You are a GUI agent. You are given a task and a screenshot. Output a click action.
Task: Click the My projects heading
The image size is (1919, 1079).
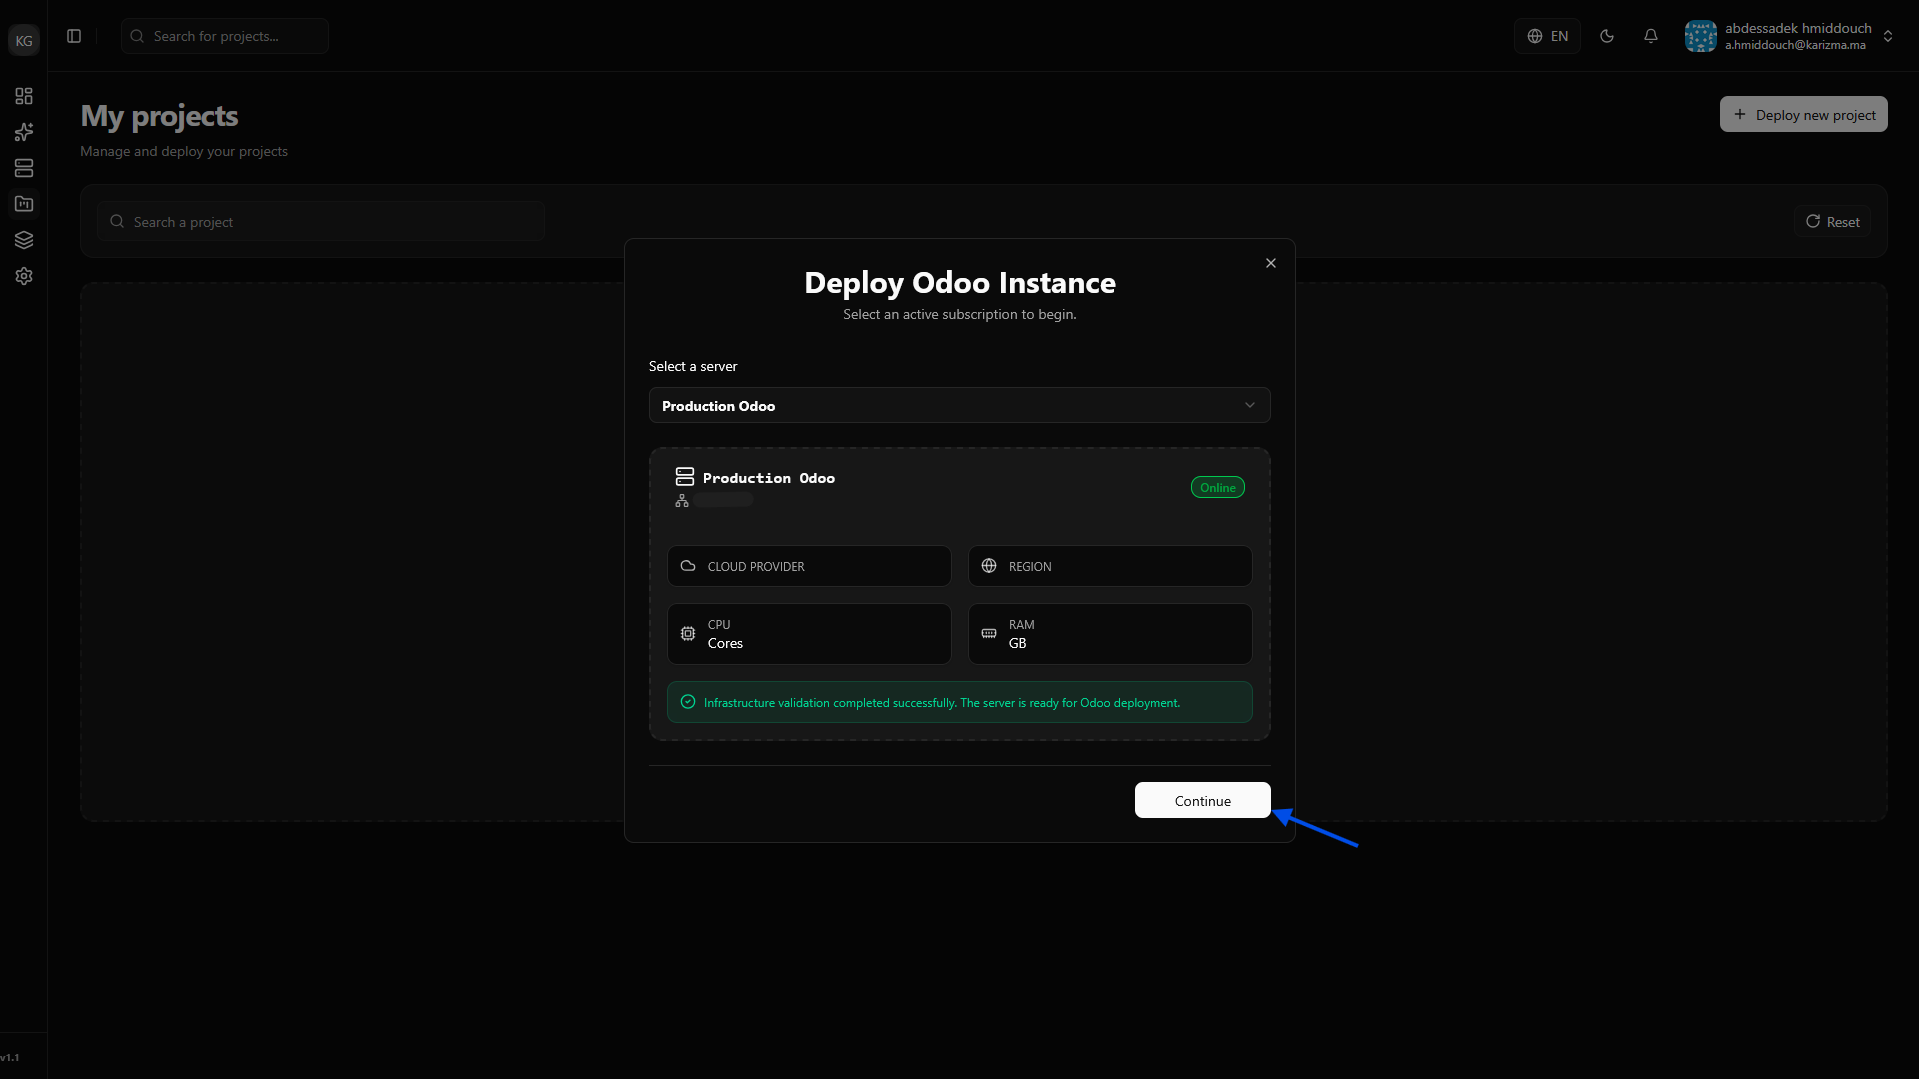(x=159, y=116)
